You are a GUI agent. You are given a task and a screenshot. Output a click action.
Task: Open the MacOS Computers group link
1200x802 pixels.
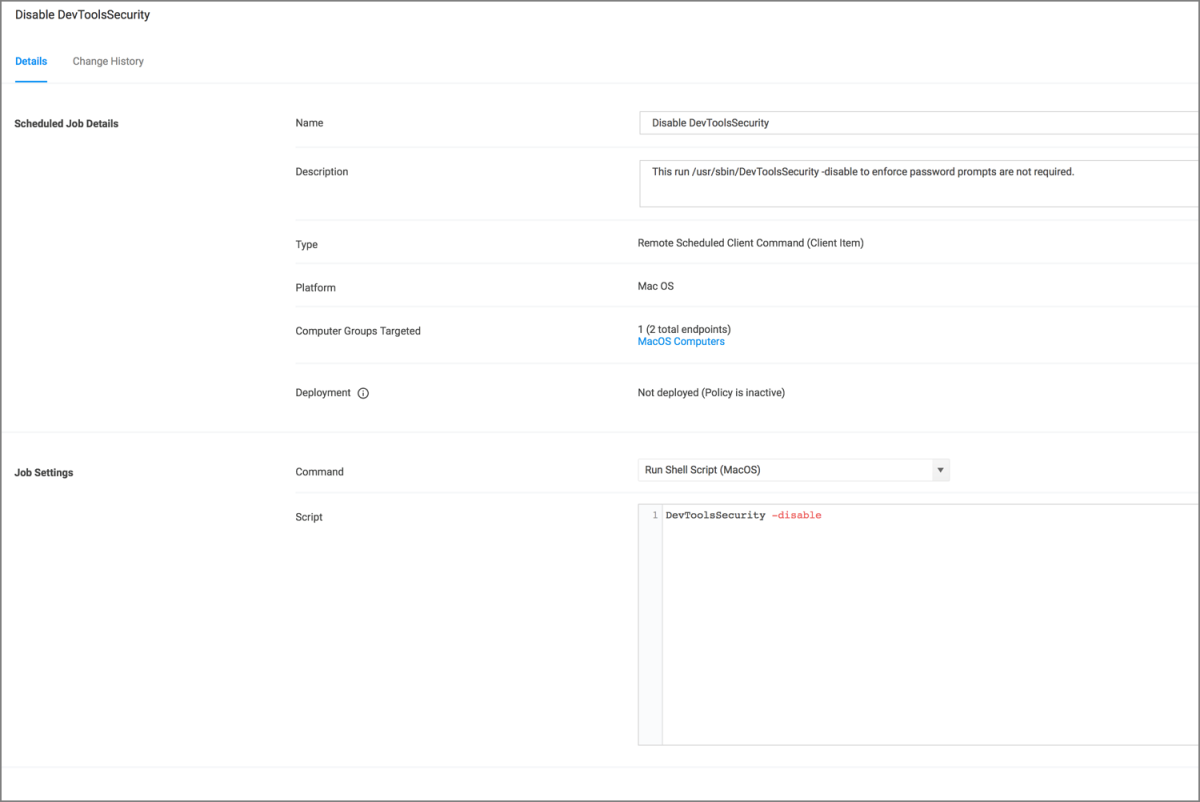click(x=681, y=342)
